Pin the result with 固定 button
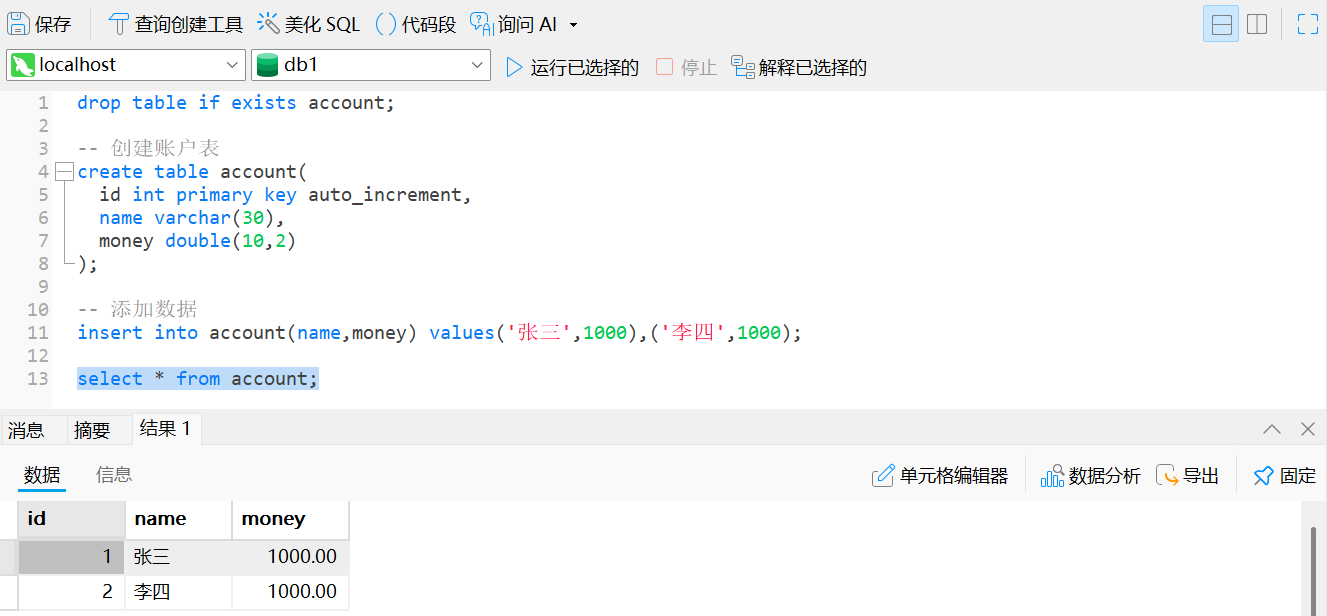Viewport: 1327px width, 616px height. 1285,476
